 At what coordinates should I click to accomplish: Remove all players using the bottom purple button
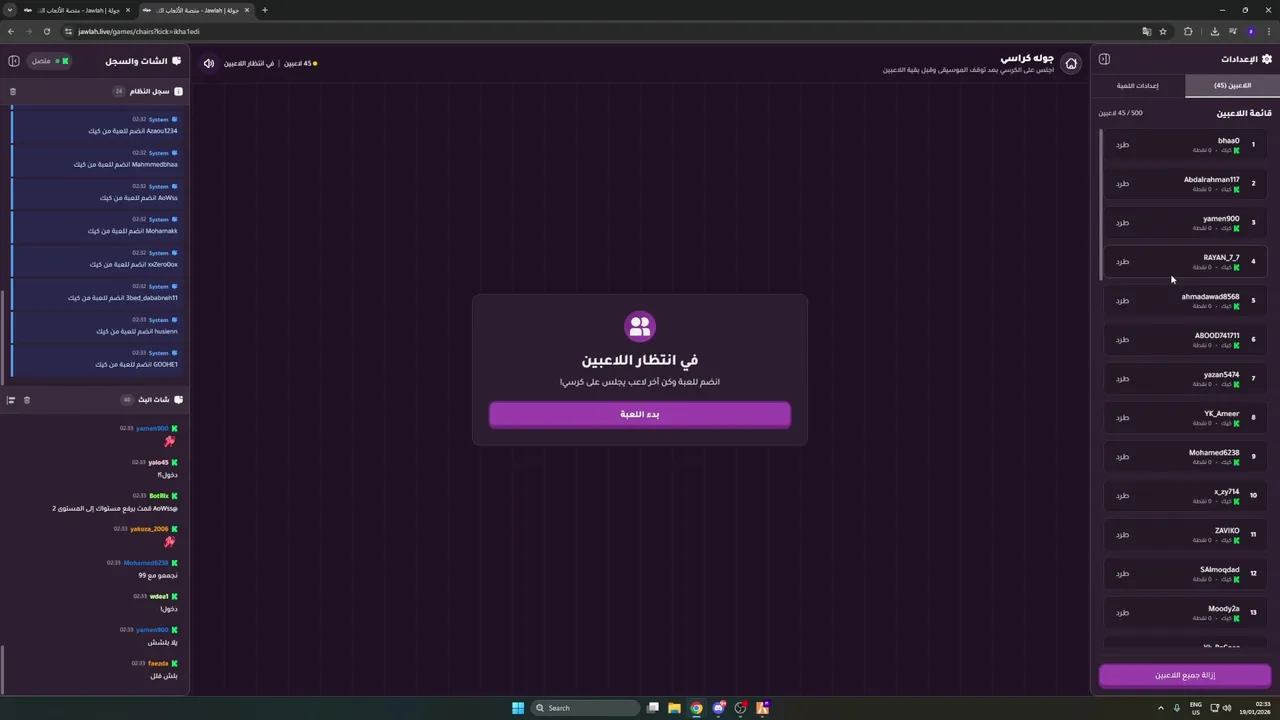[1185, 675]
